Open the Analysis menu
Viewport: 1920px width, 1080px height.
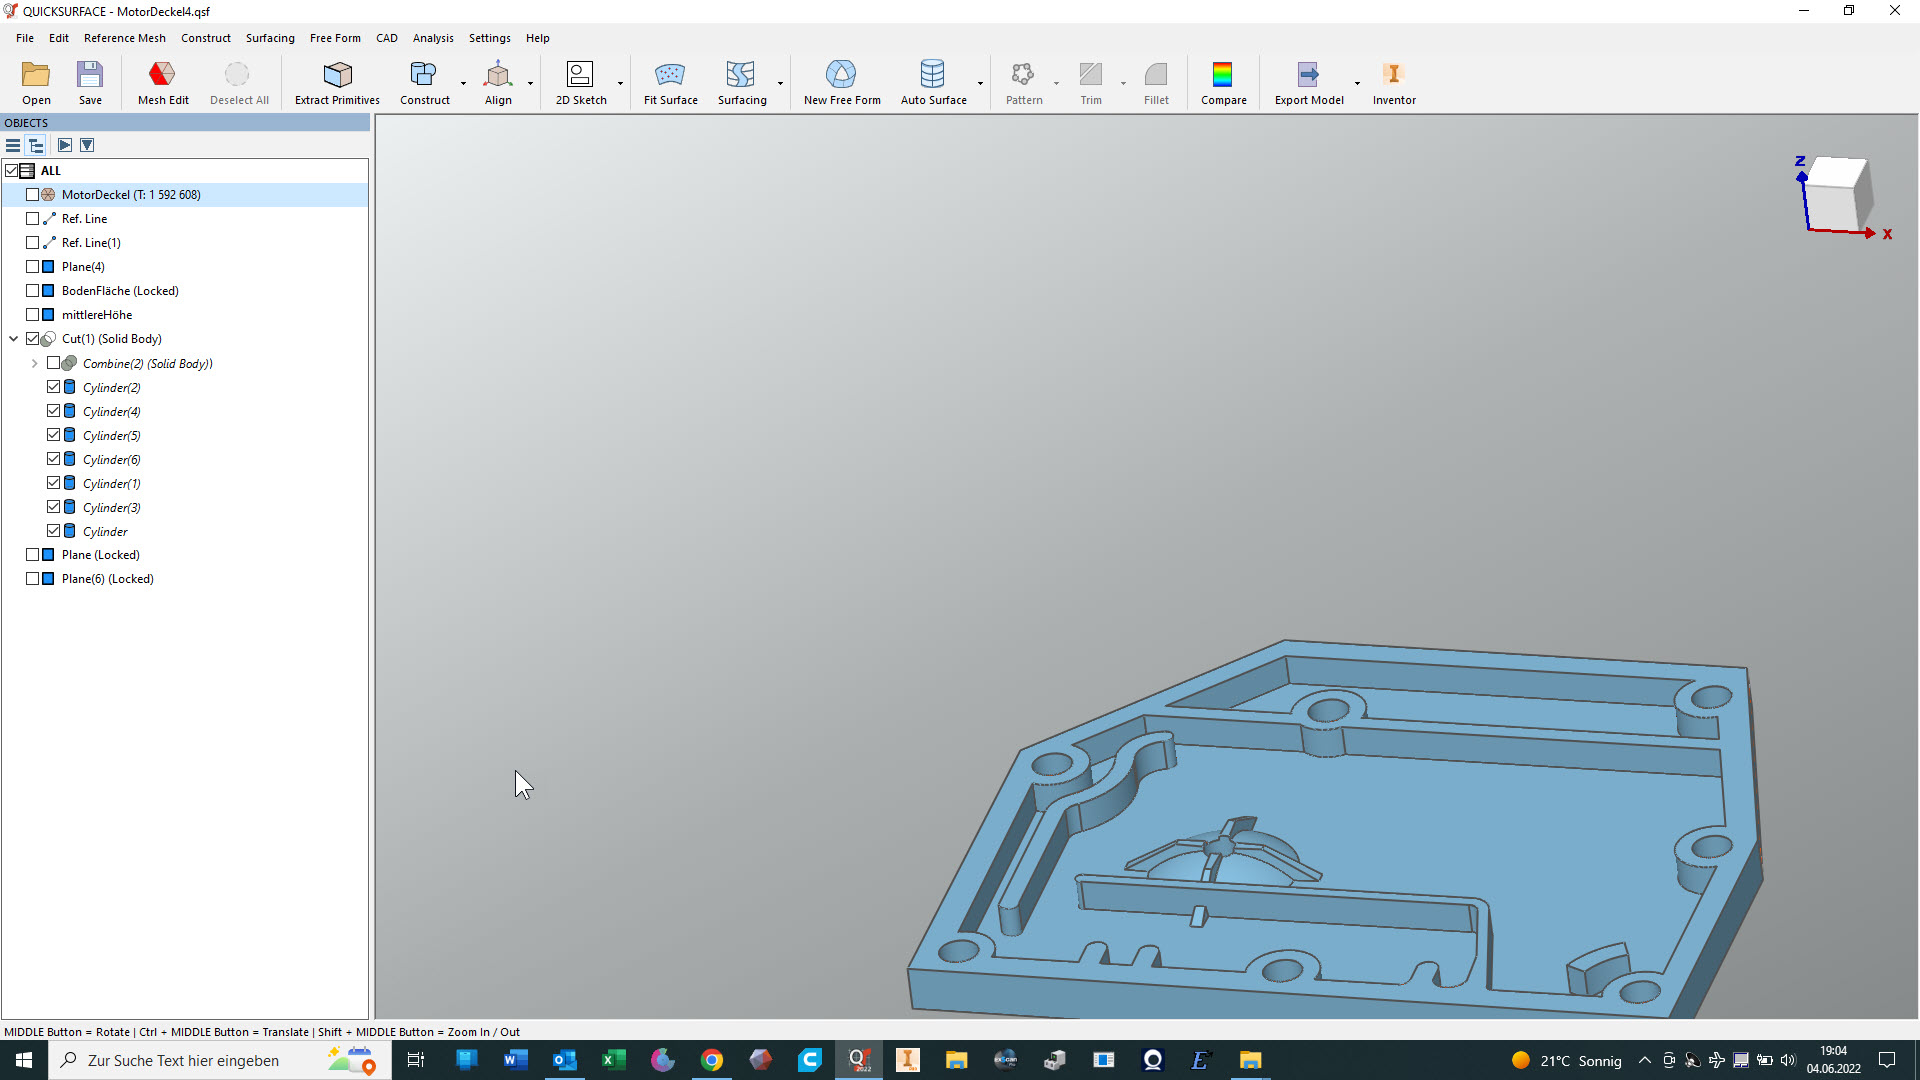pos(432,38)
